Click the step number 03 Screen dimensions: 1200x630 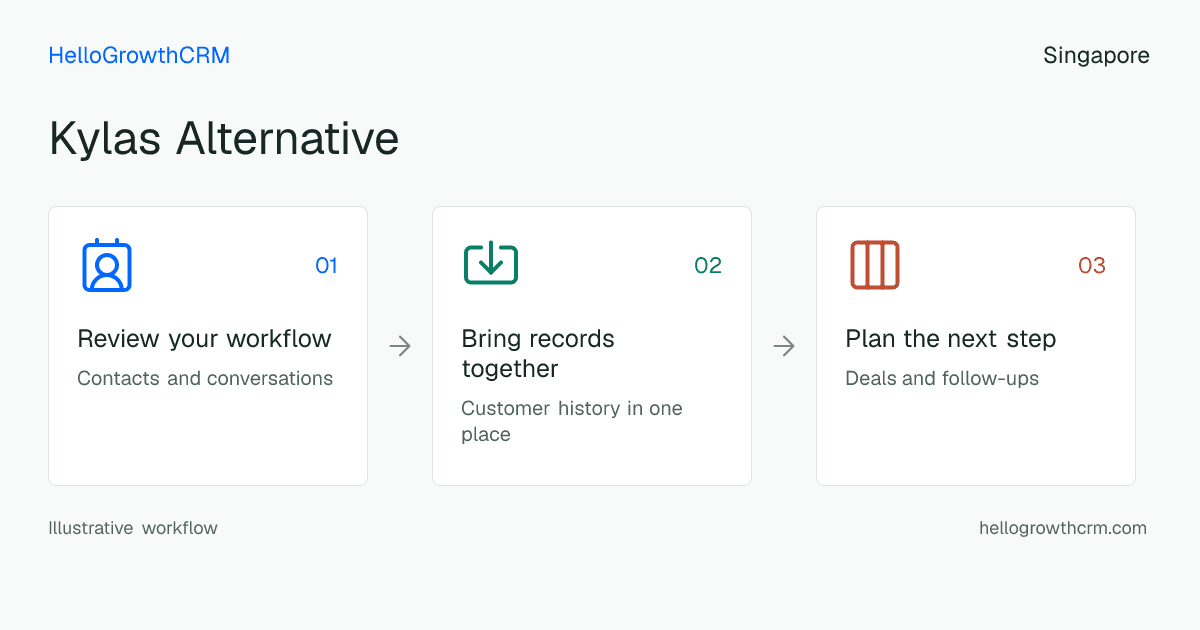1092,265
